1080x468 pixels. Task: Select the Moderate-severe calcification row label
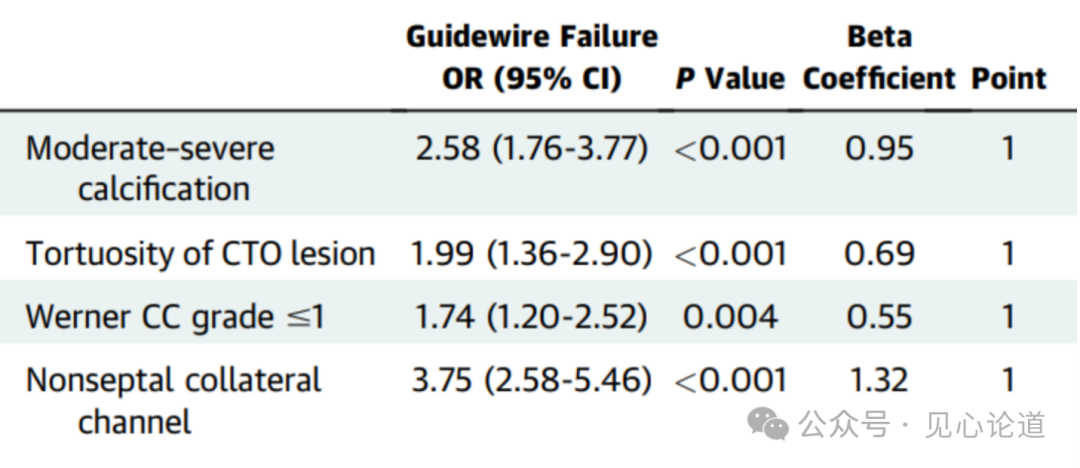(x=150, y=168)
